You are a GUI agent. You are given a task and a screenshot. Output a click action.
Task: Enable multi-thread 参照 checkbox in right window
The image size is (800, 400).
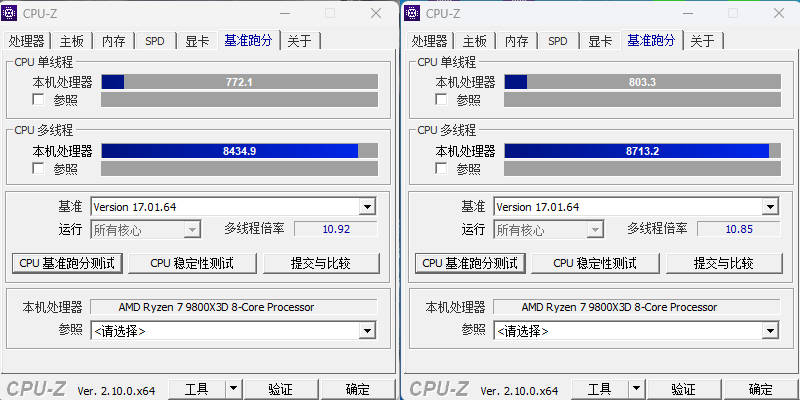click(441, 168)
